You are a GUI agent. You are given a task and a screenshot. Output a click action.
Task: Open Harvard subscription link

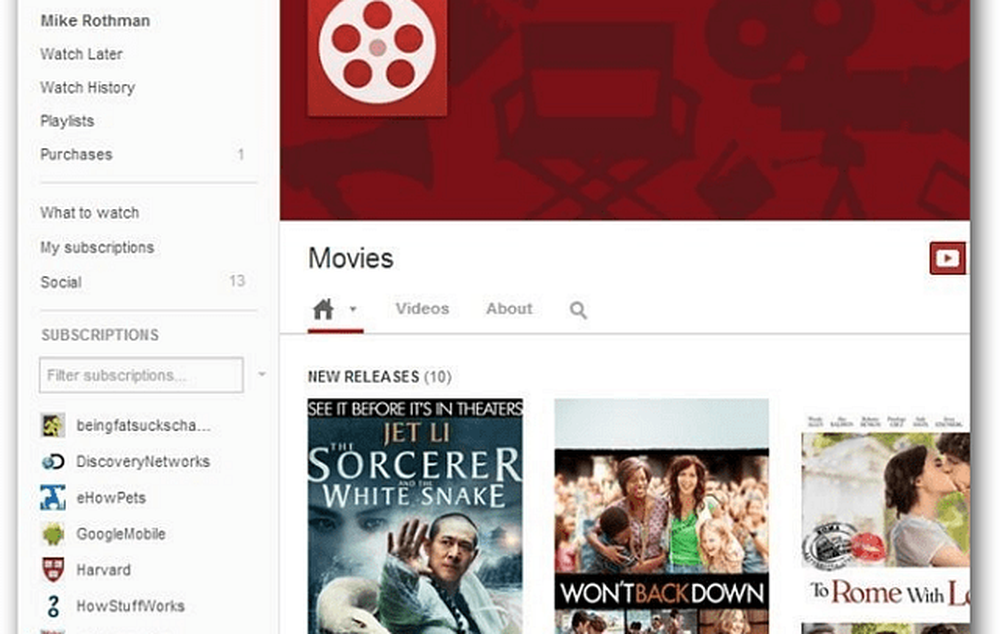click(x=103, y=570)
